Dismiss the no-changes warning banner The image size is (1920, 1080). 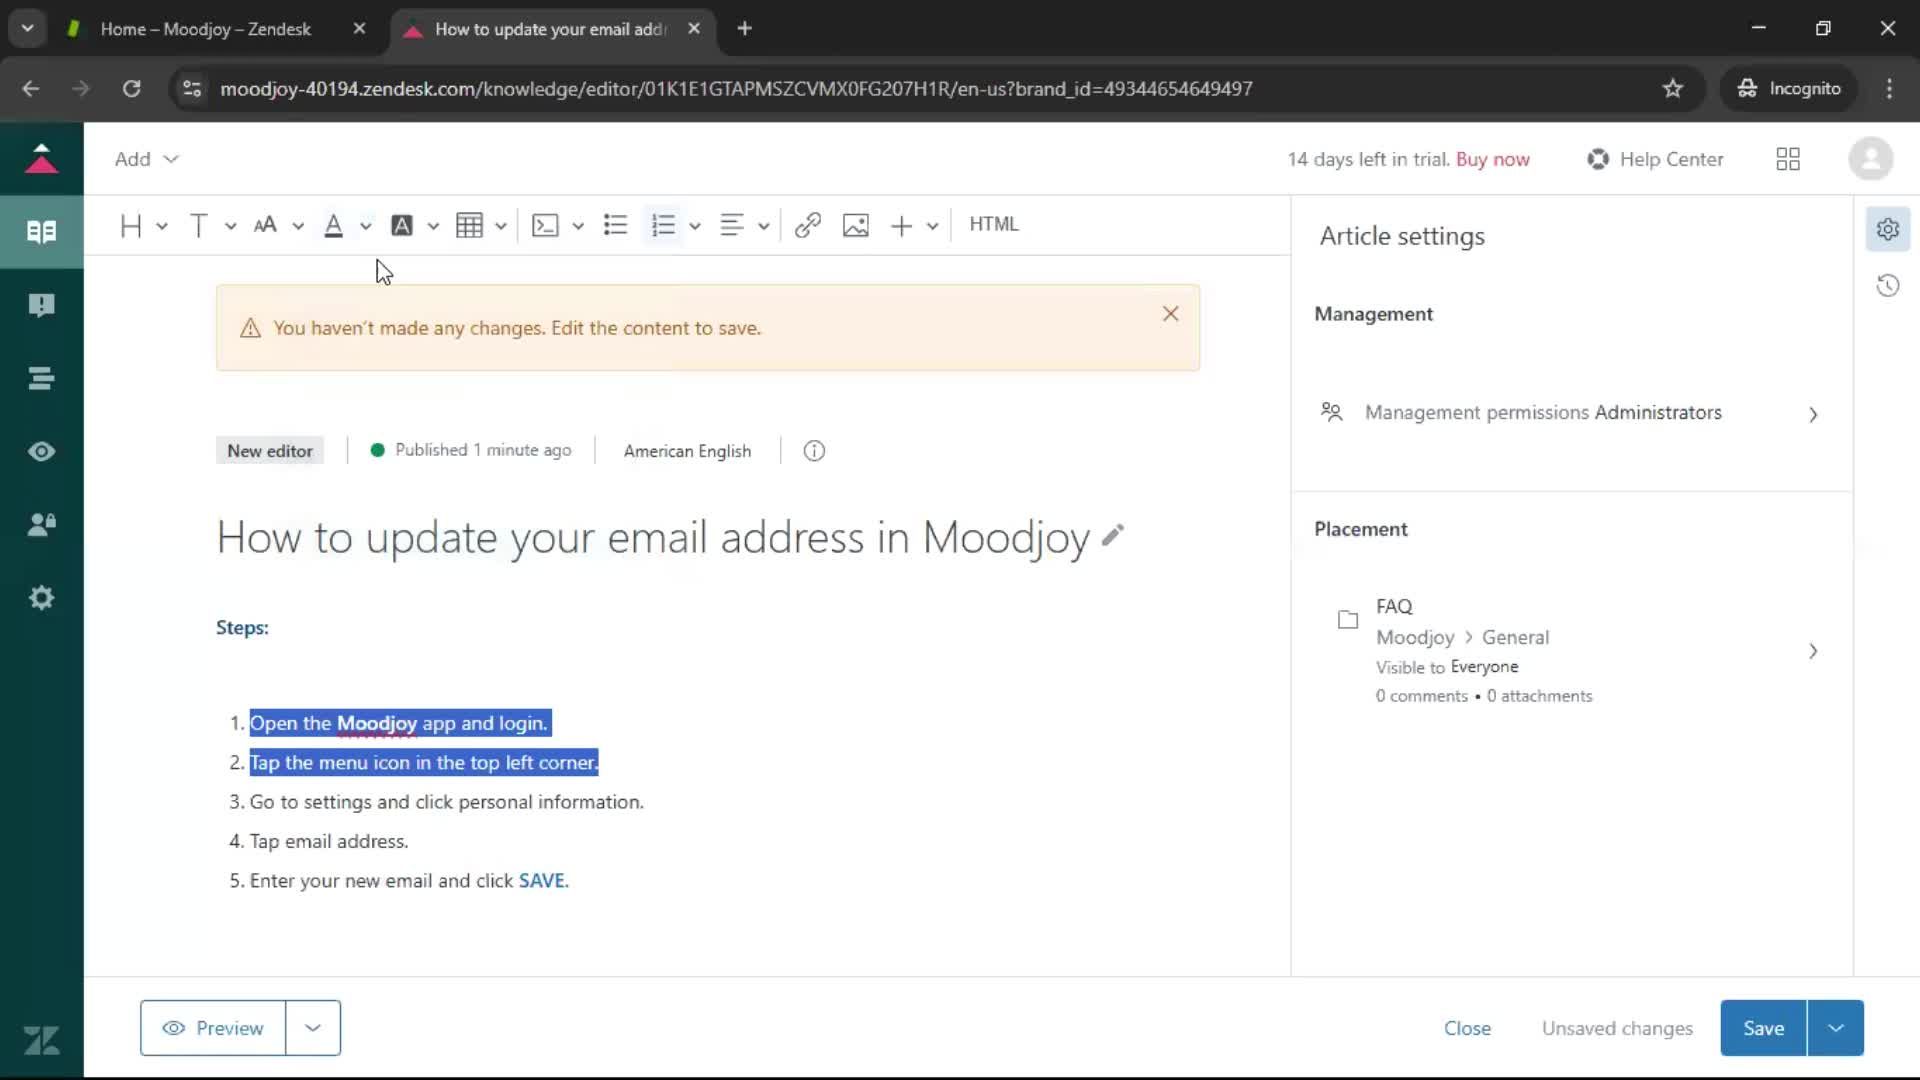1171,314
